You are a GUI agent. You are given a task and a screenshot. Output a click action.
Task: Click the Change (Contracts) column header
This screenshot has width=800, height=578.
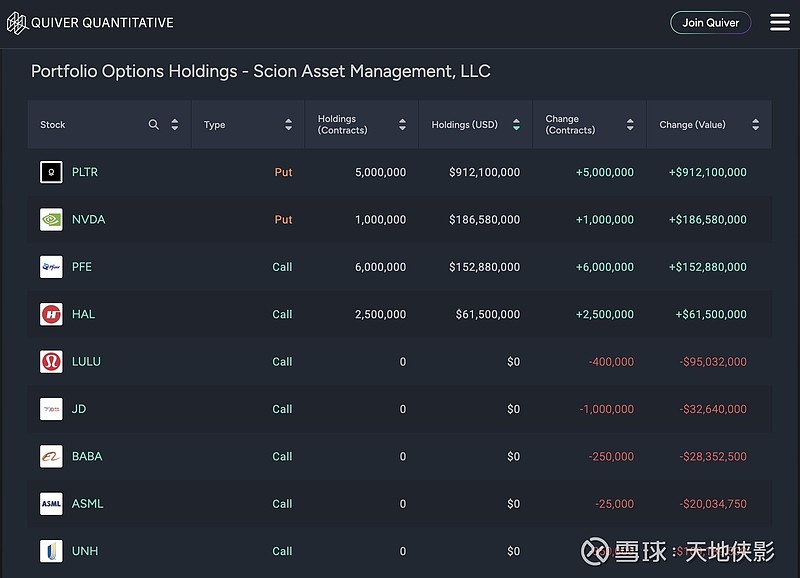[x=570, y=125]
